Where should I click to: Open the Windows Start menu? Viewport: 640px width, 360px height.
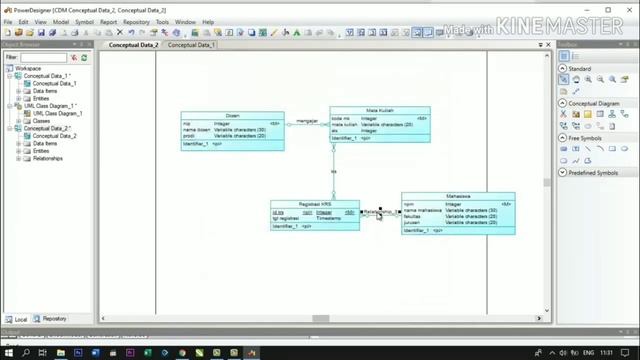tap(9, 353)
